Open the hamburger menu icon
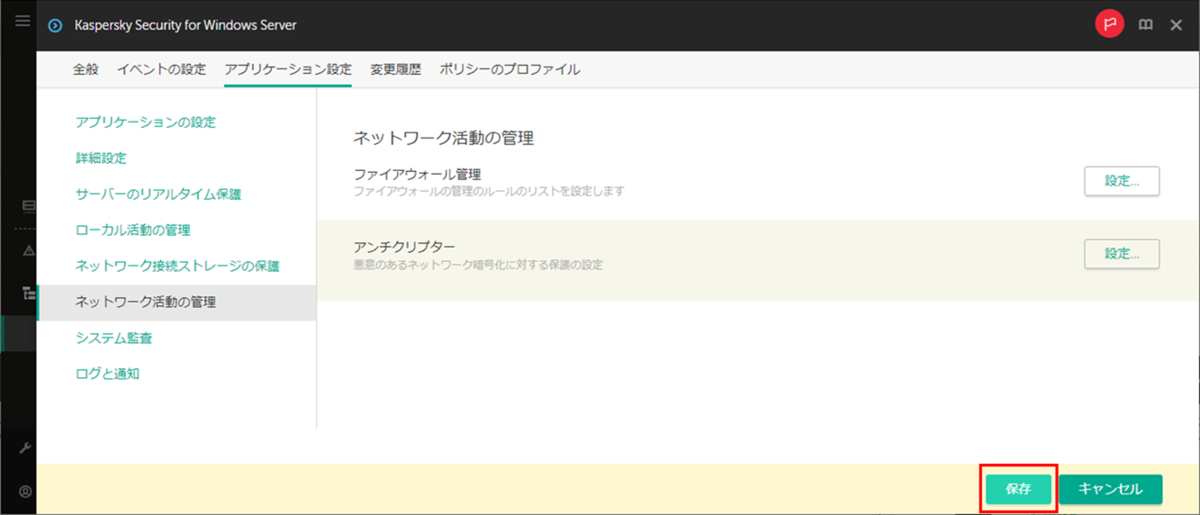The width and height of the screenshot is (1200, 515). (22, 21)
